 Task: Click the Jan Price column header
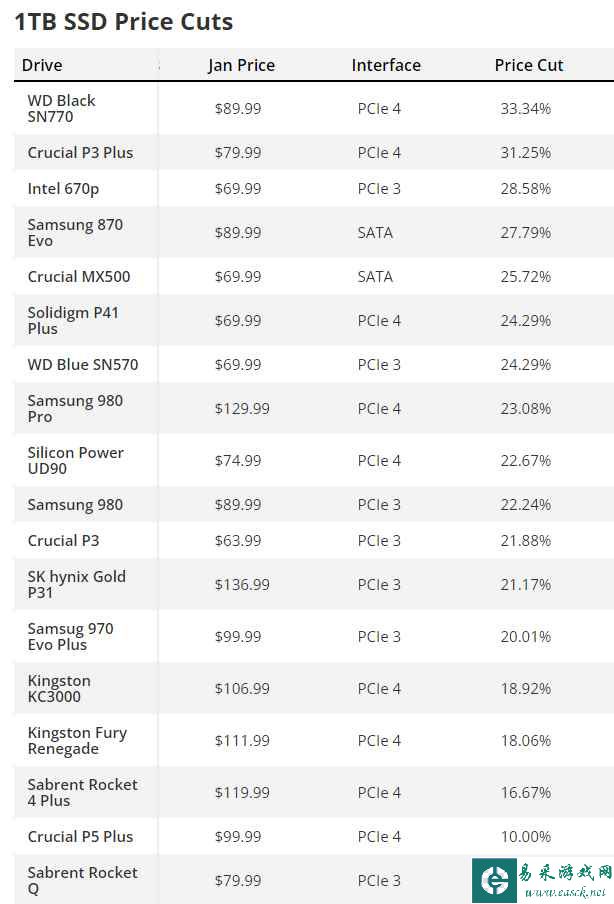(x=242, y=65)
